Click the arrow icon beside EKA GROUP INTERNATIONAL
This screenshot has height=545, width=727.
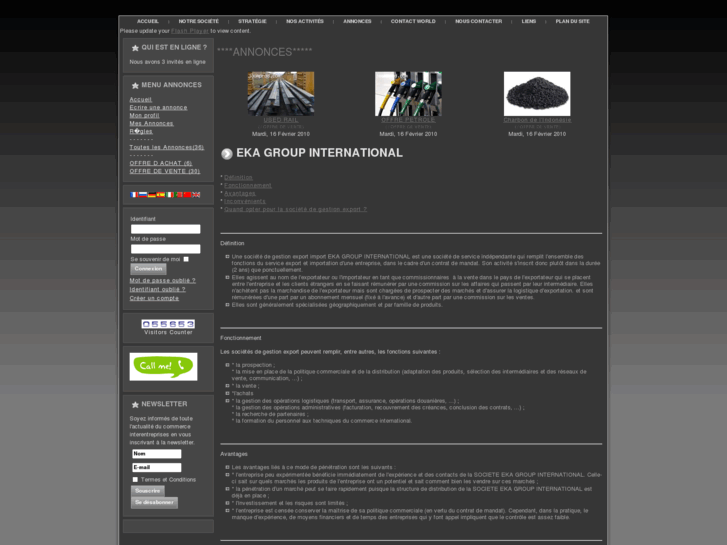pos(227,154)
